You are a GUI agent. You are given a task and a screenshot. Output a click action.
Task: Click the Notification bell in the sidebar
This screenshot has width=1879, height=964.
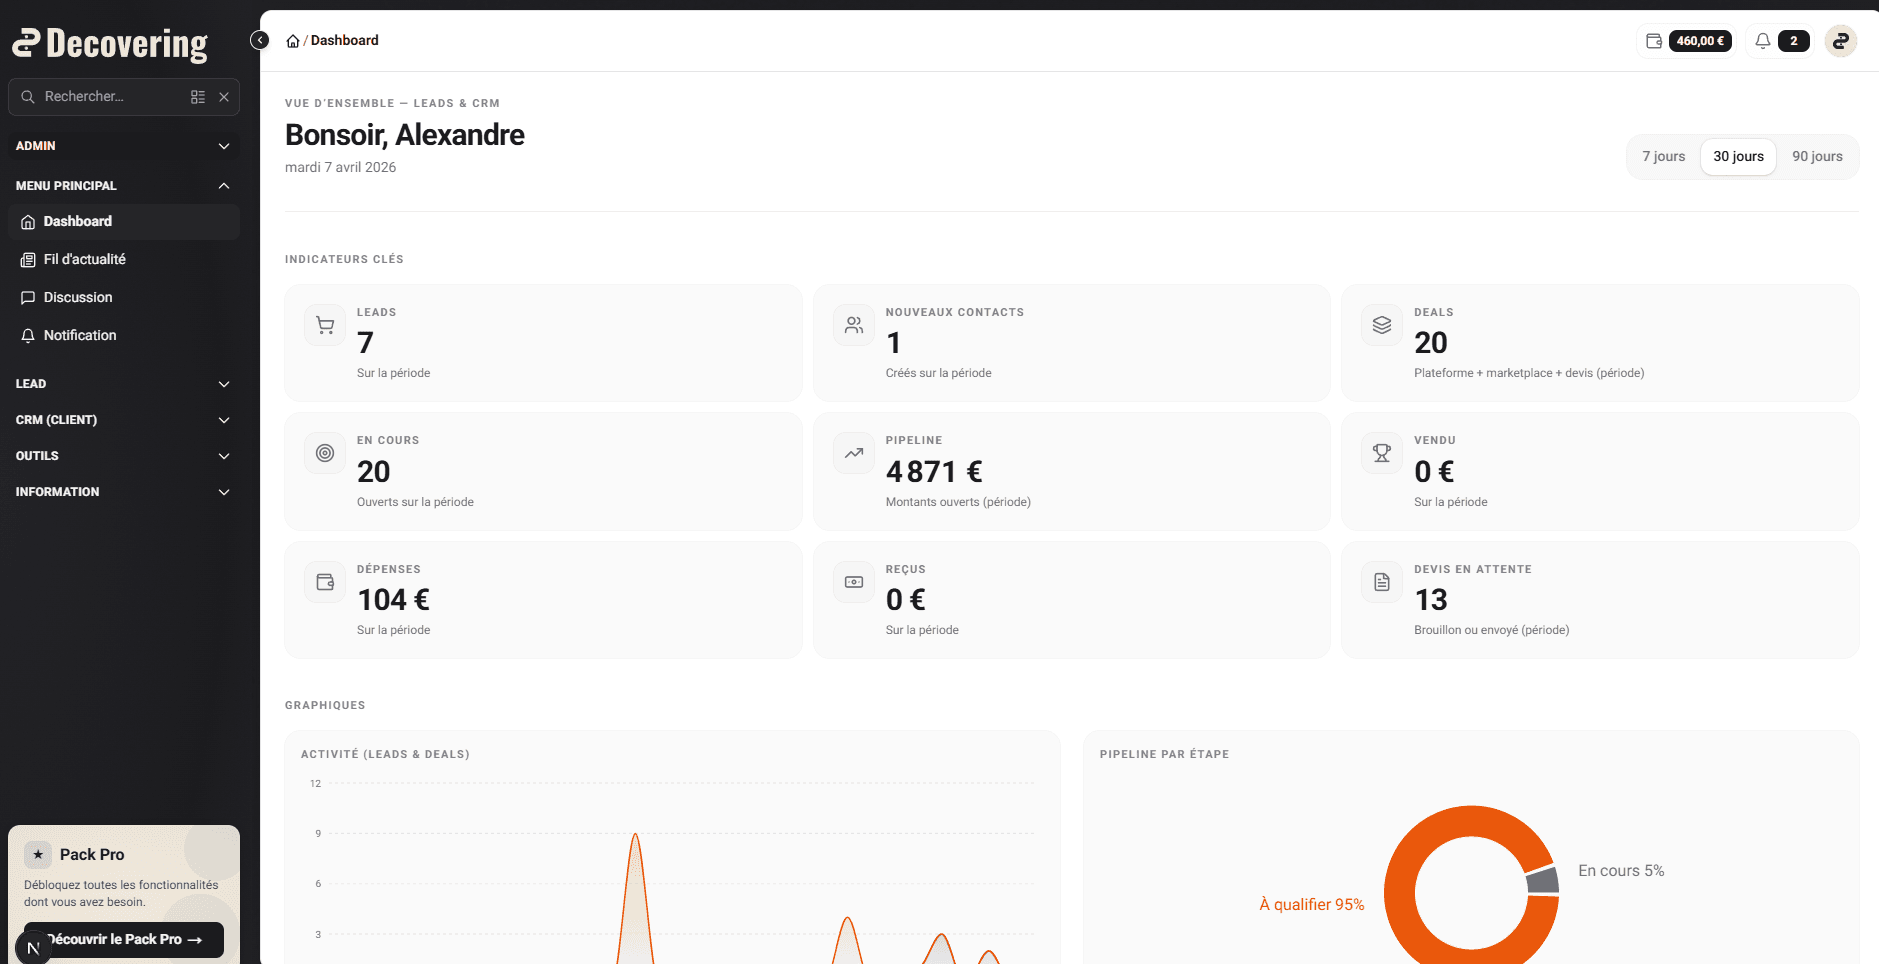[27, 335]
